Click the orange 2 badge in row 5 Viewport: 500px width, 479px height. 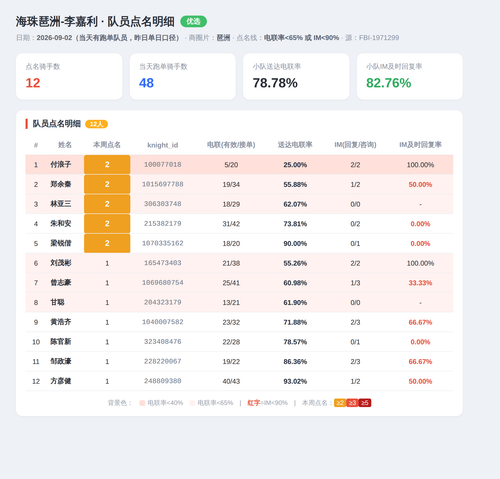107,243
